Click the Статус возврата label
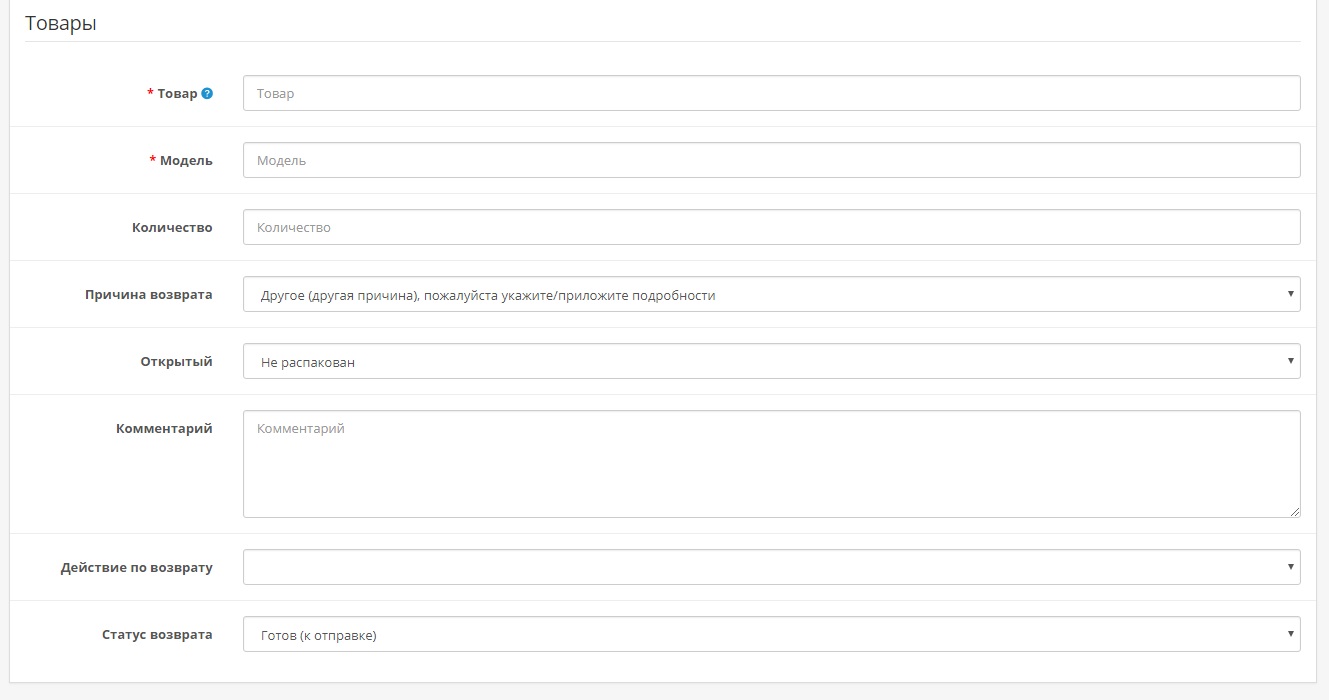 (x=157, y=634)
